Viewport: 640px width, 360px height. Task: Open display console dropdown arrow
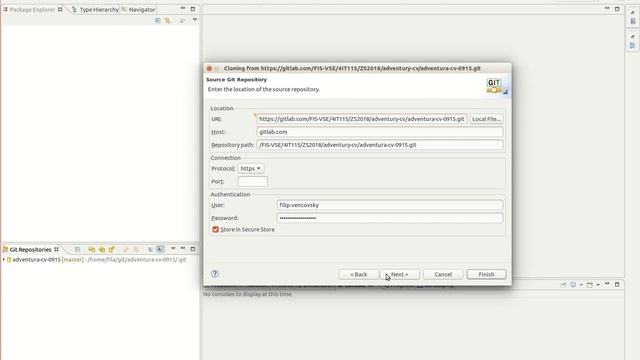(x=581, y=284)
